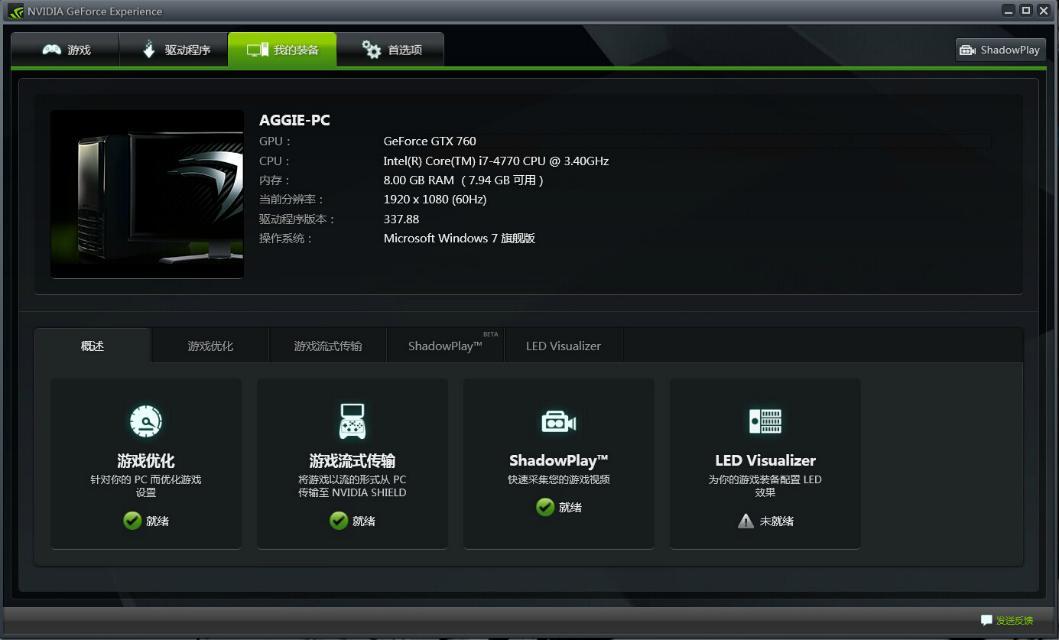Click the Intel Core i7-4770 CPU value

pyautogui.click(x=496, y=161)
